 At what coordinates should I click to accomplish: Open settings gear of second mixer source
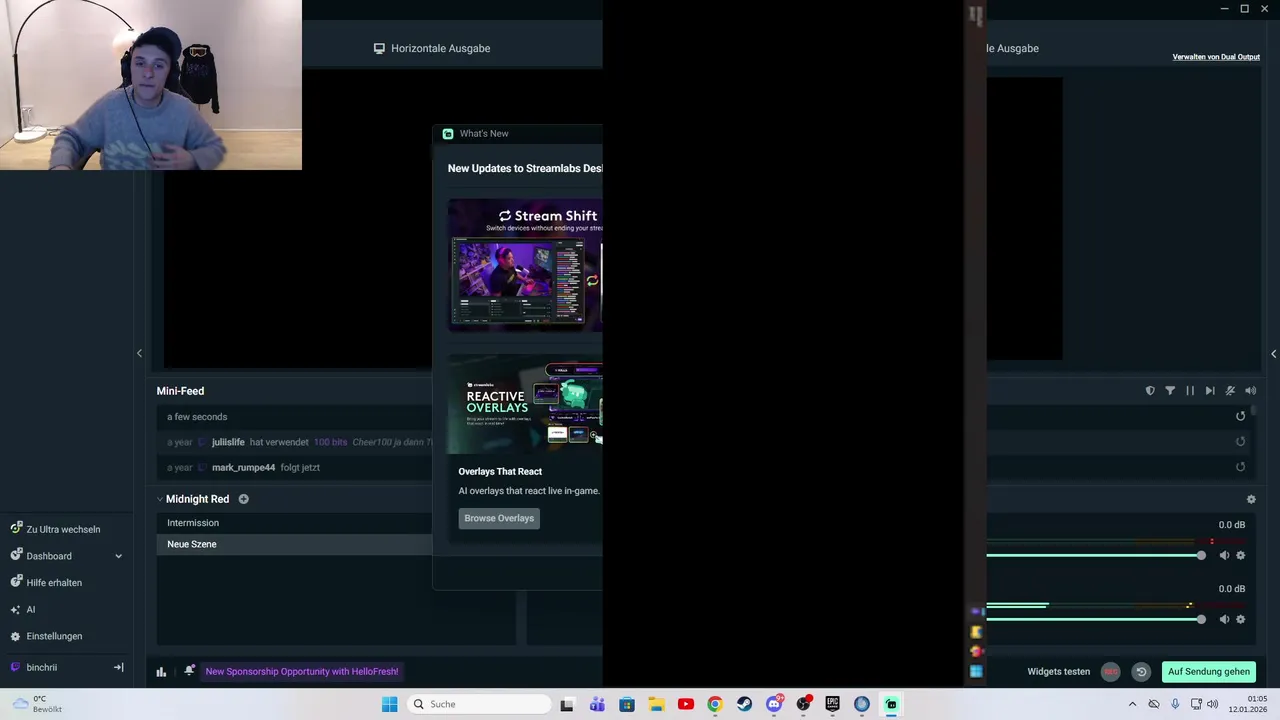pyautogui.click(x=1241, y=619)
